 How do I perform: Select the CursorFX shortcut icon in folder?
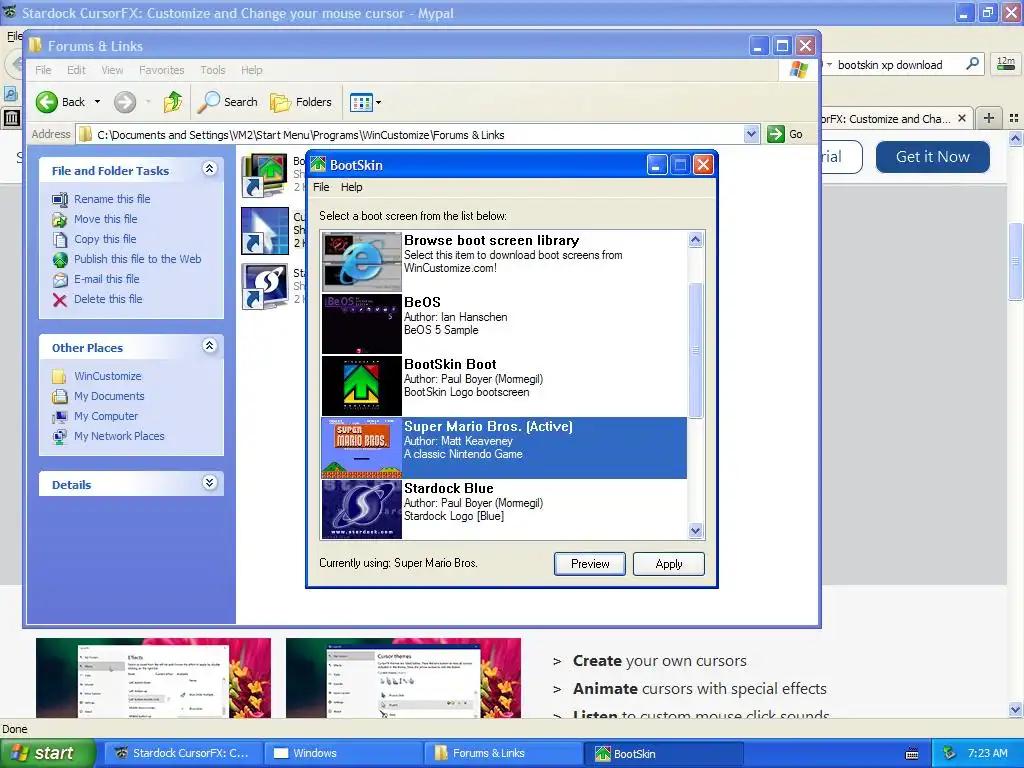click(x=264, y=231)
